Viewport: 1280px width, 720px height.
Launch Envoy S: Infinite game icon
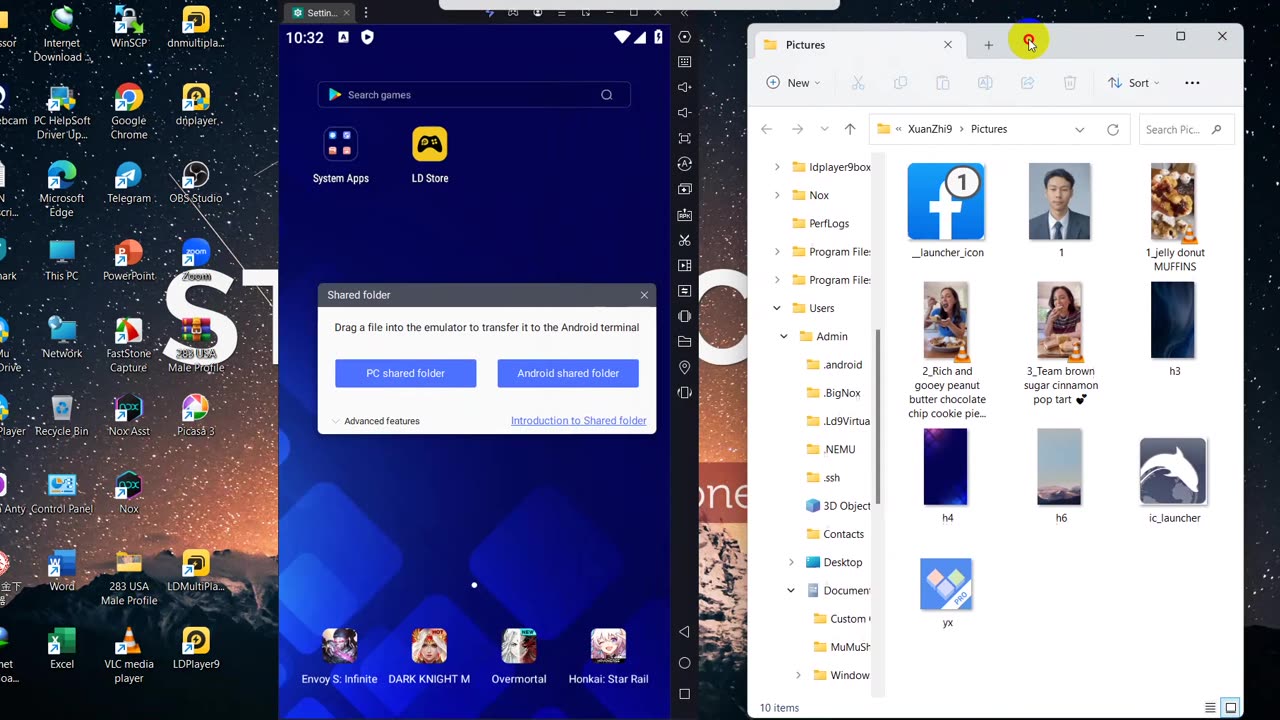(339, 656)
